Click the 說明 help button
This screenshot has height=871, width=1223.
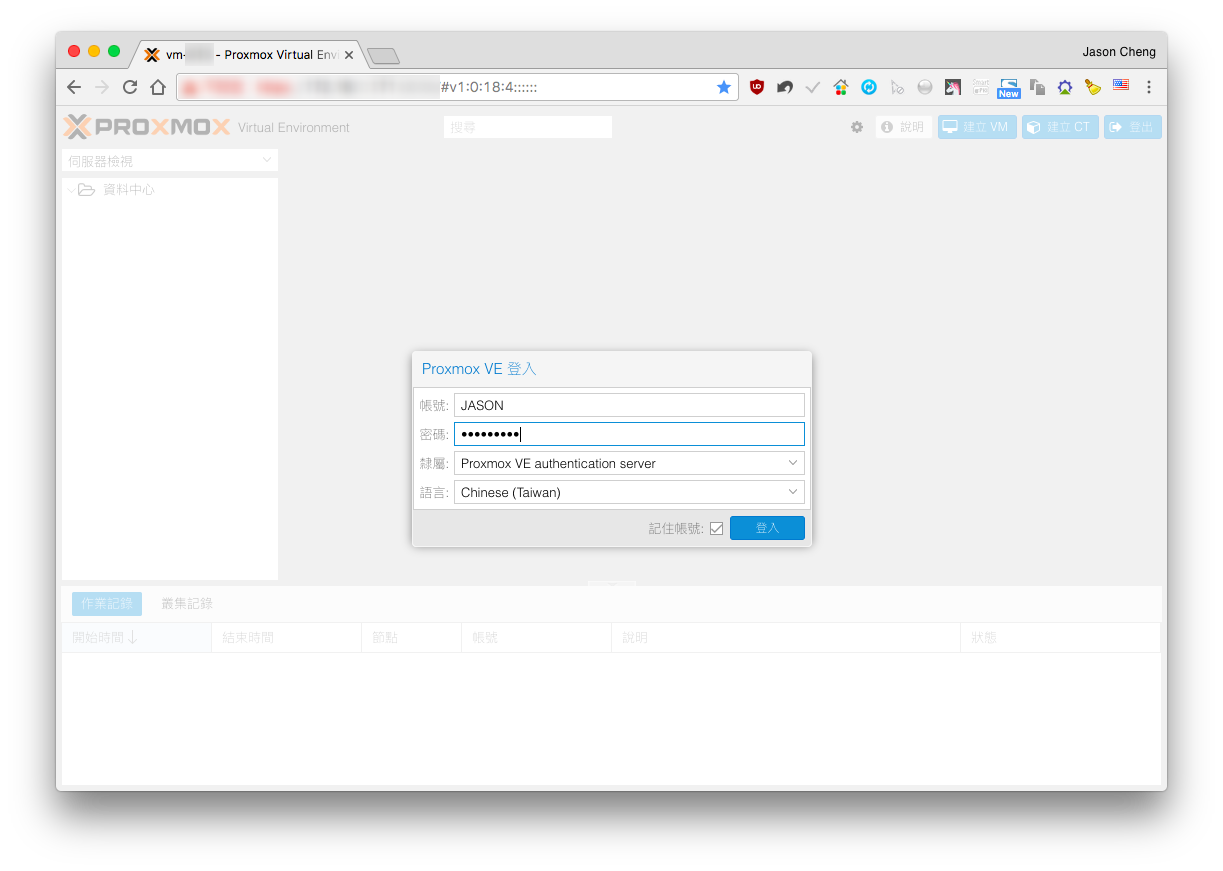point(904,127)
